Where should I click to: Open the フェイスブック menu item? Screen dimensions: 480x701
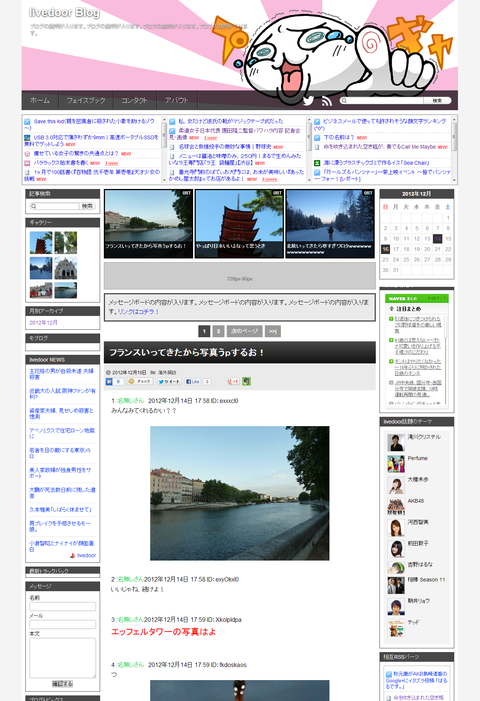(86, 100)
